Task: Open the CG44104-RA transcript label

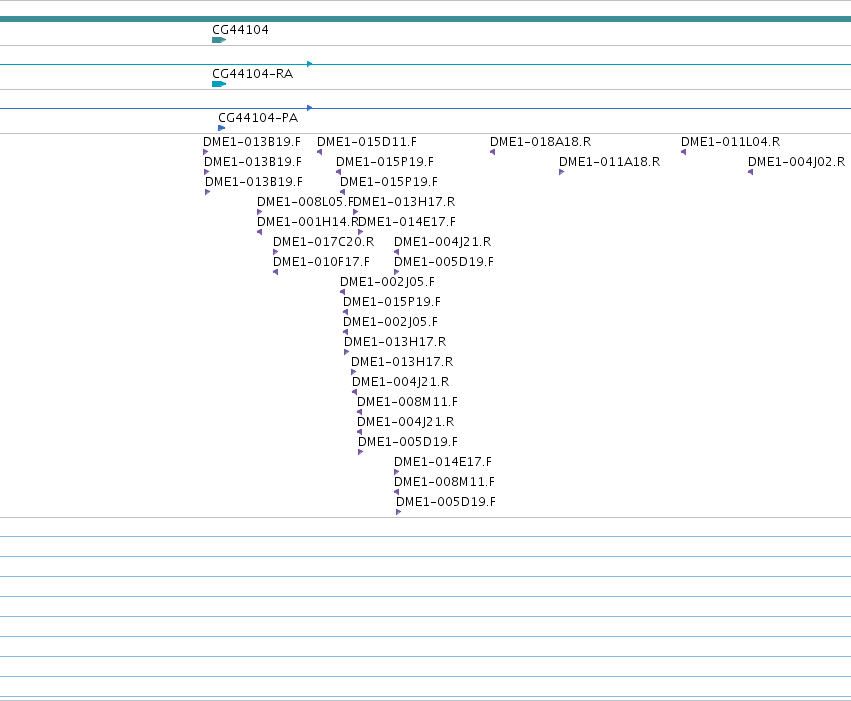Action: 253,74
